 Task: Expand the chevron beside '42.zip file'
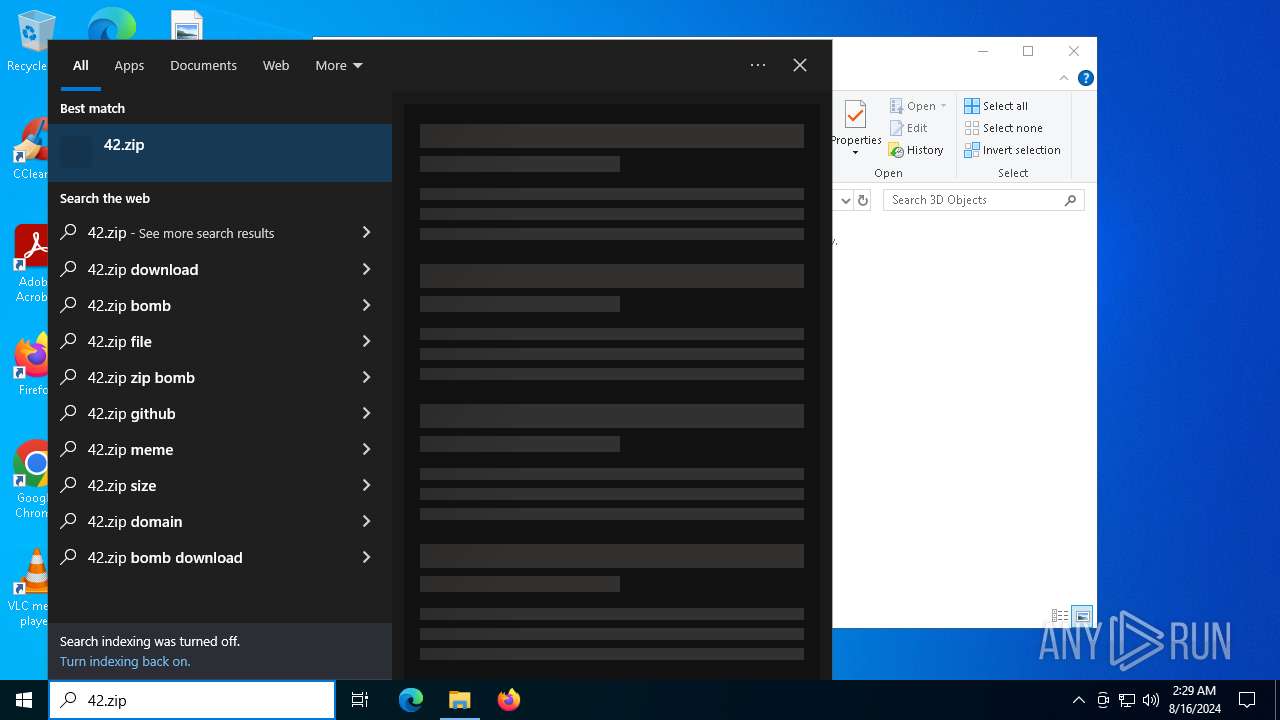(366, 341)
